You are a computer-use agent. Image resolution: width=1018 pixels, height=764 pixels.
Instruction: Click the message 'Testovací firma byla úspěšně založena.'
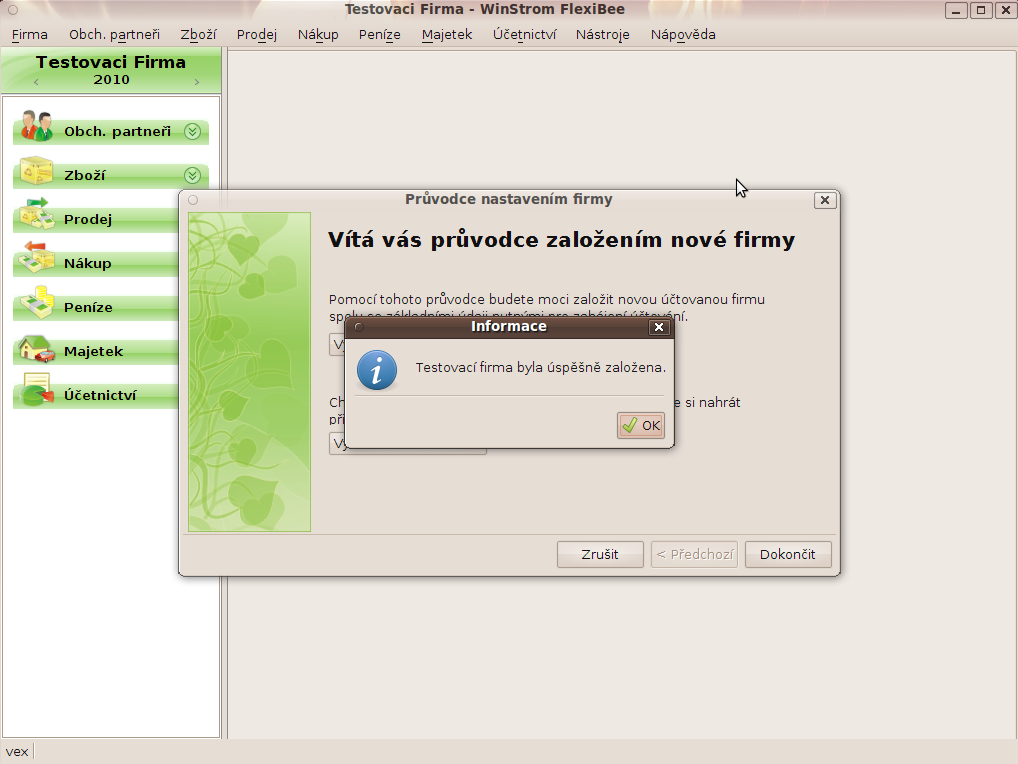541,367
